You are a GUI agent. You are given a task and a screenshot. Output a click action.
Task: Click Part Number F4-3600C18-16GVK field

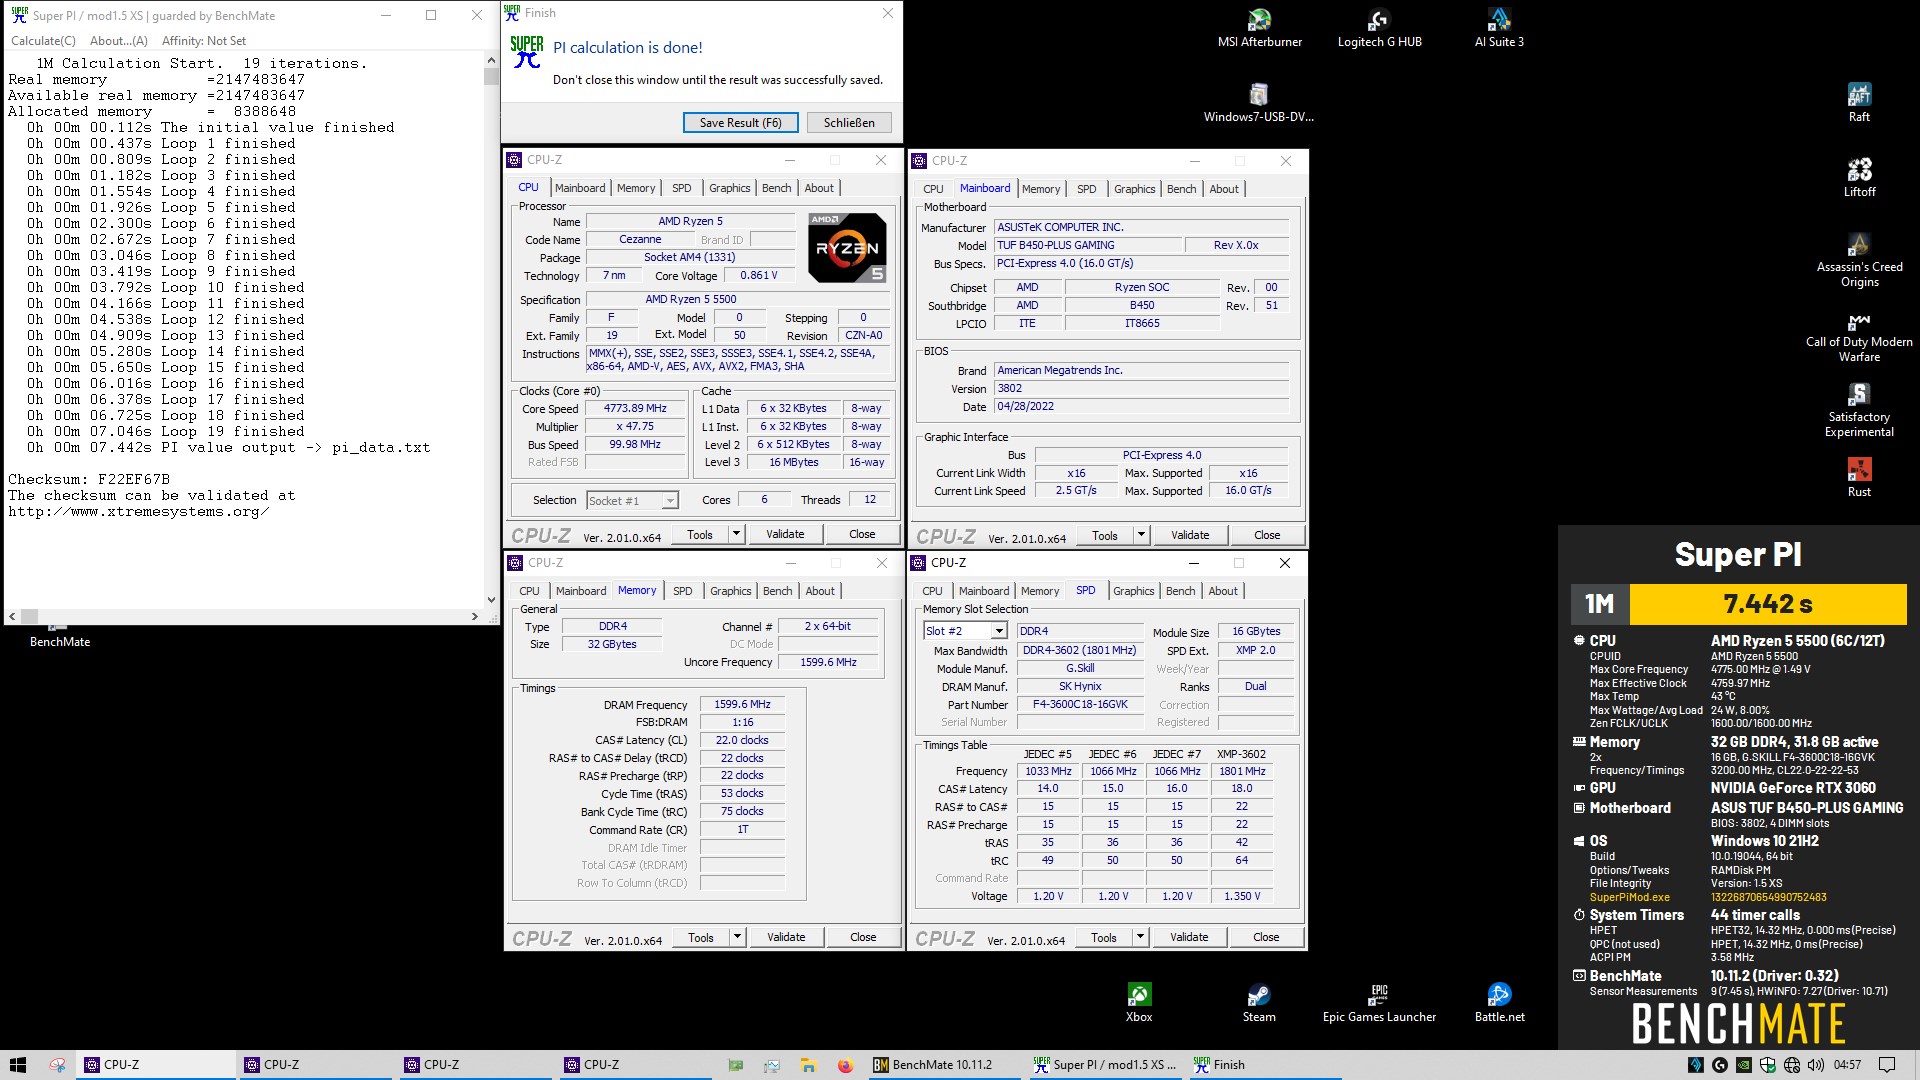pyautogui.click(x=1080, y=704)
